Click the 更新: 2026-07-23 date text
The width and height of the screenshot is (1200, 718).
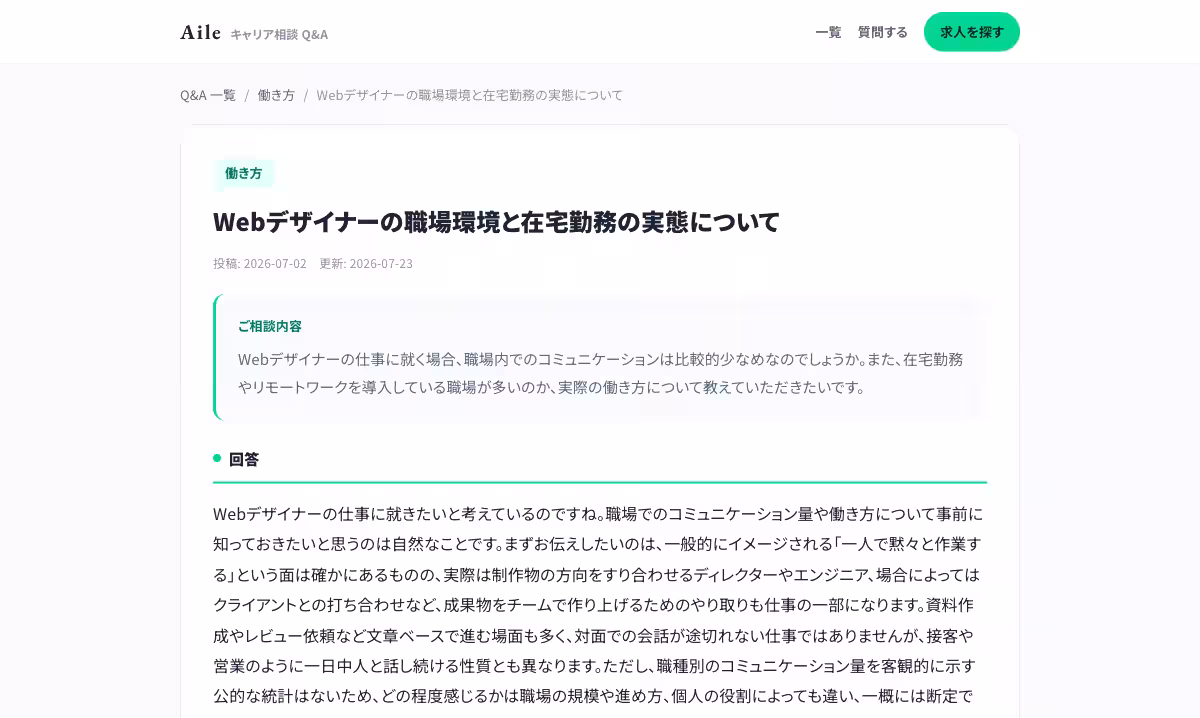point(366,264)
